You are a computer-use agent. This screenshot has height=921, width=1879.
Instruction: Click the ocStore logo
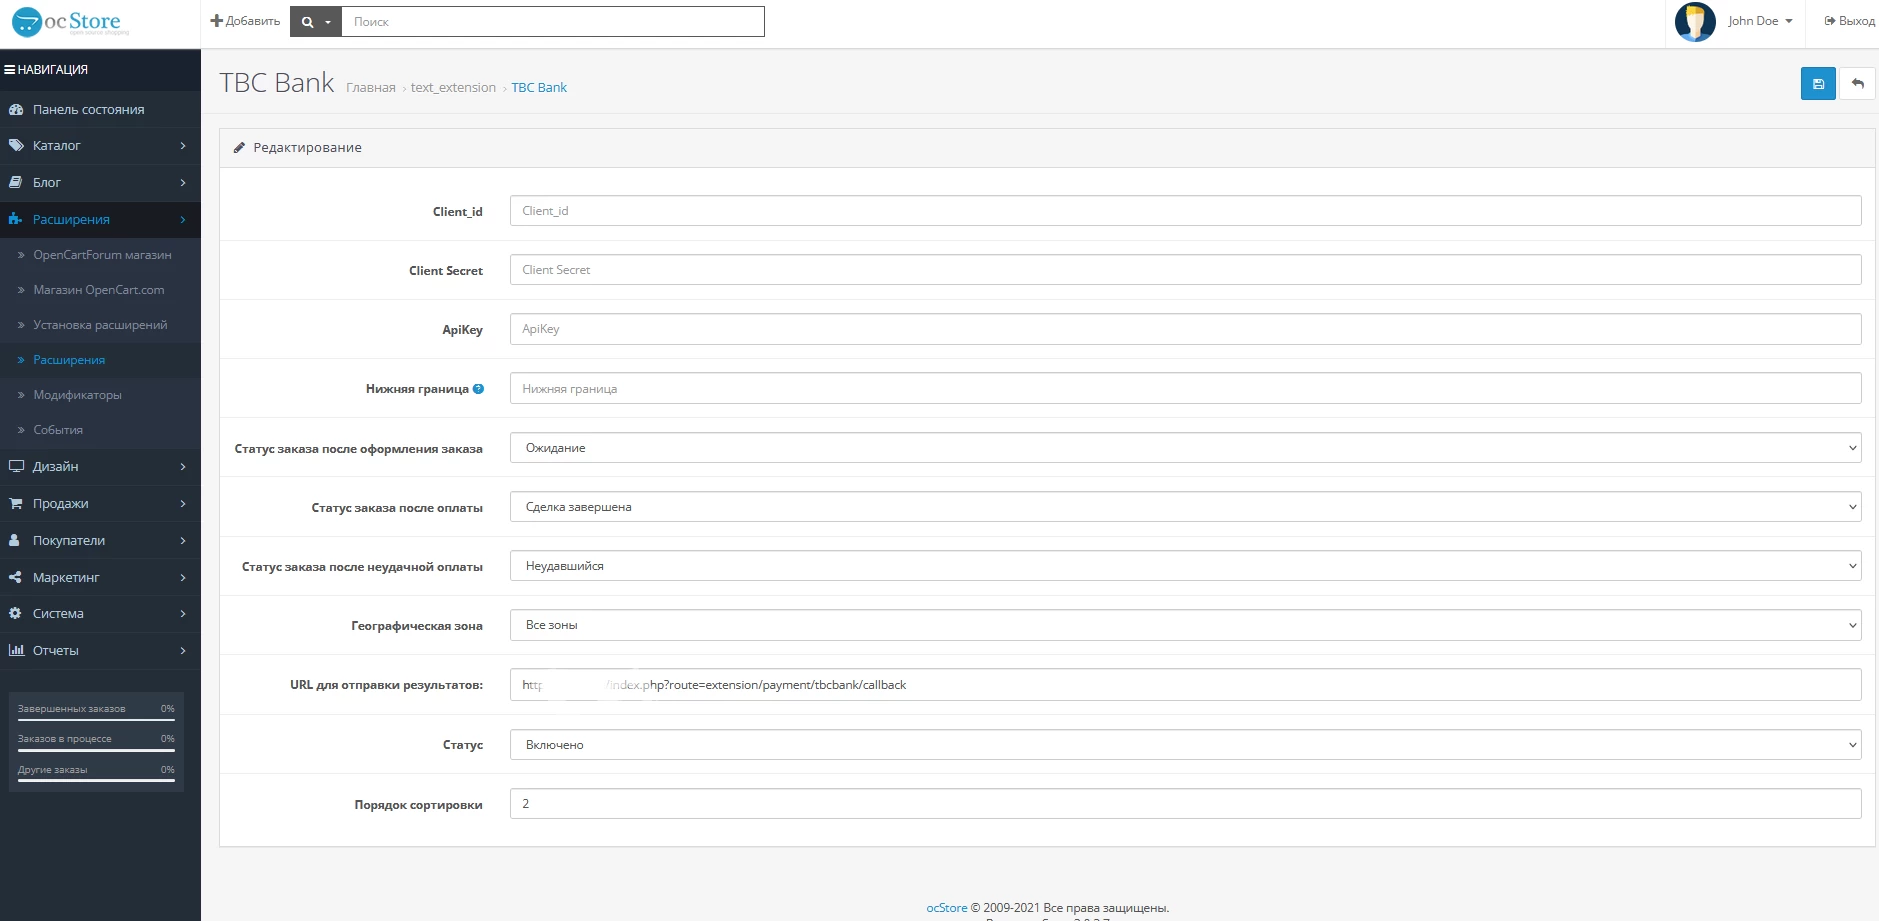tap(70, 22)
